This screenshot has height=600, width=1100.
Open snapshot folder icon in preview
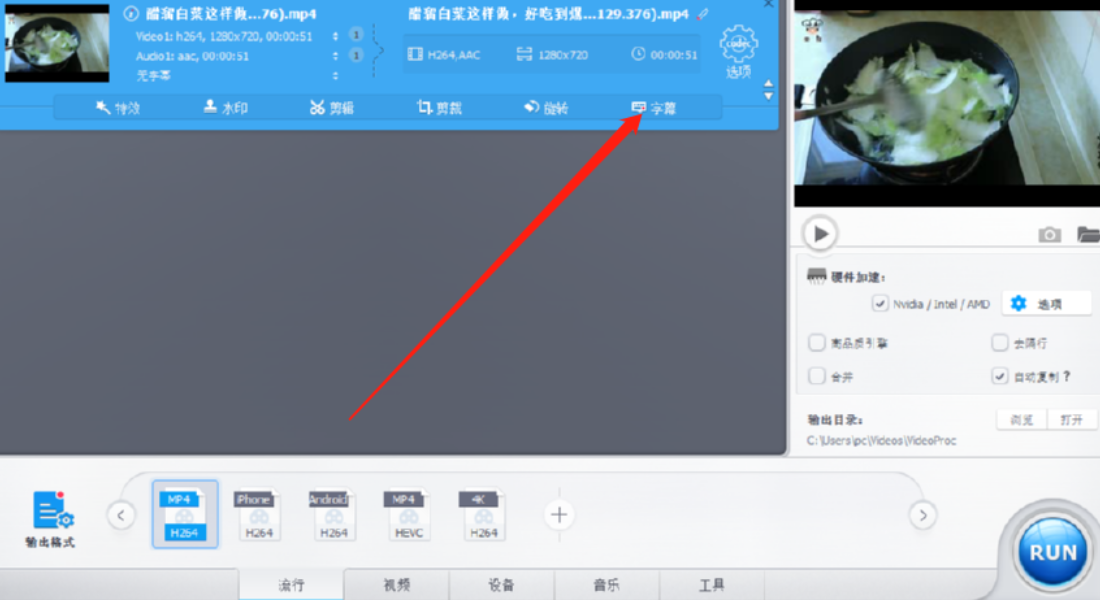[x=1089, y=234]
